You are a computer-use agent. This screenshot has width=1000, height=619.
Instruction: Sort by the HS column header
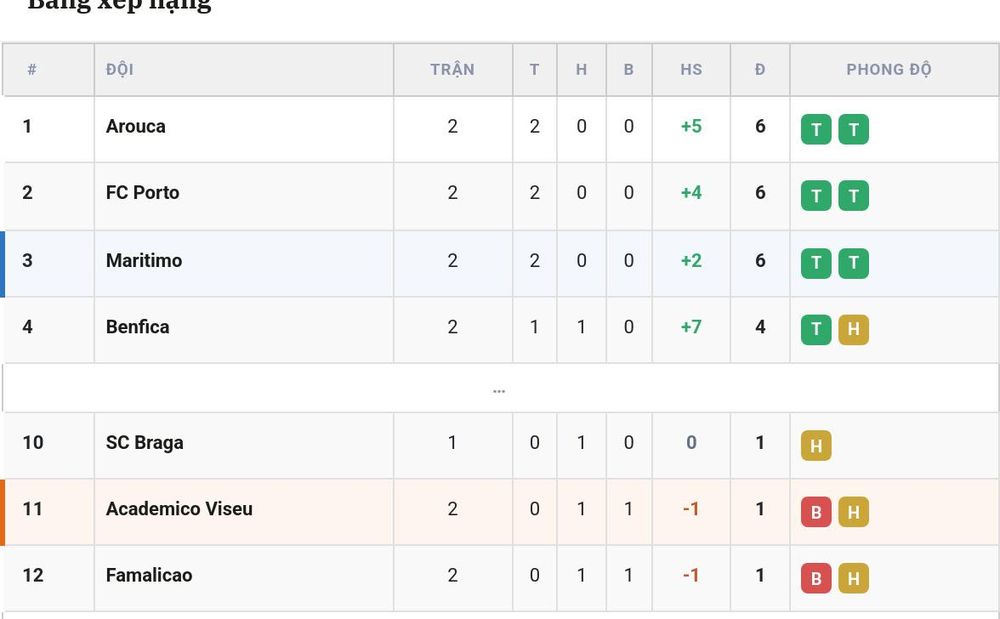click(x=691, y=69)
